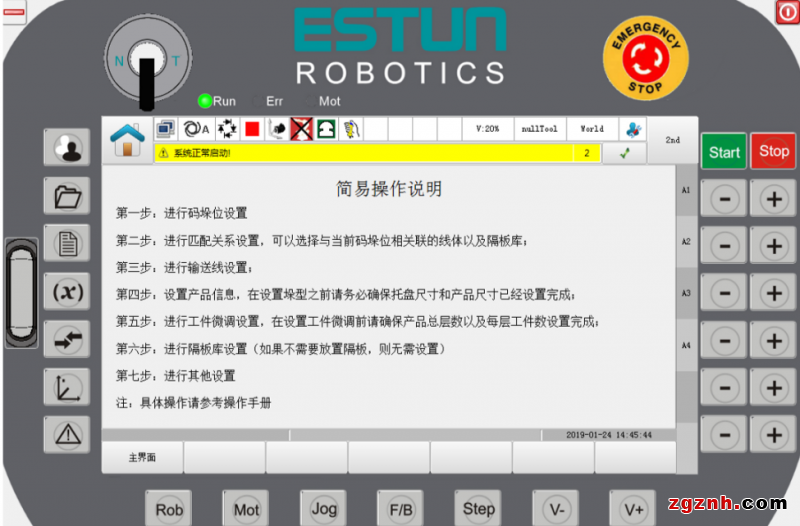Decrease axis A3 with the minus button
Screen dimensions: 800x526
tap(724, 293)
